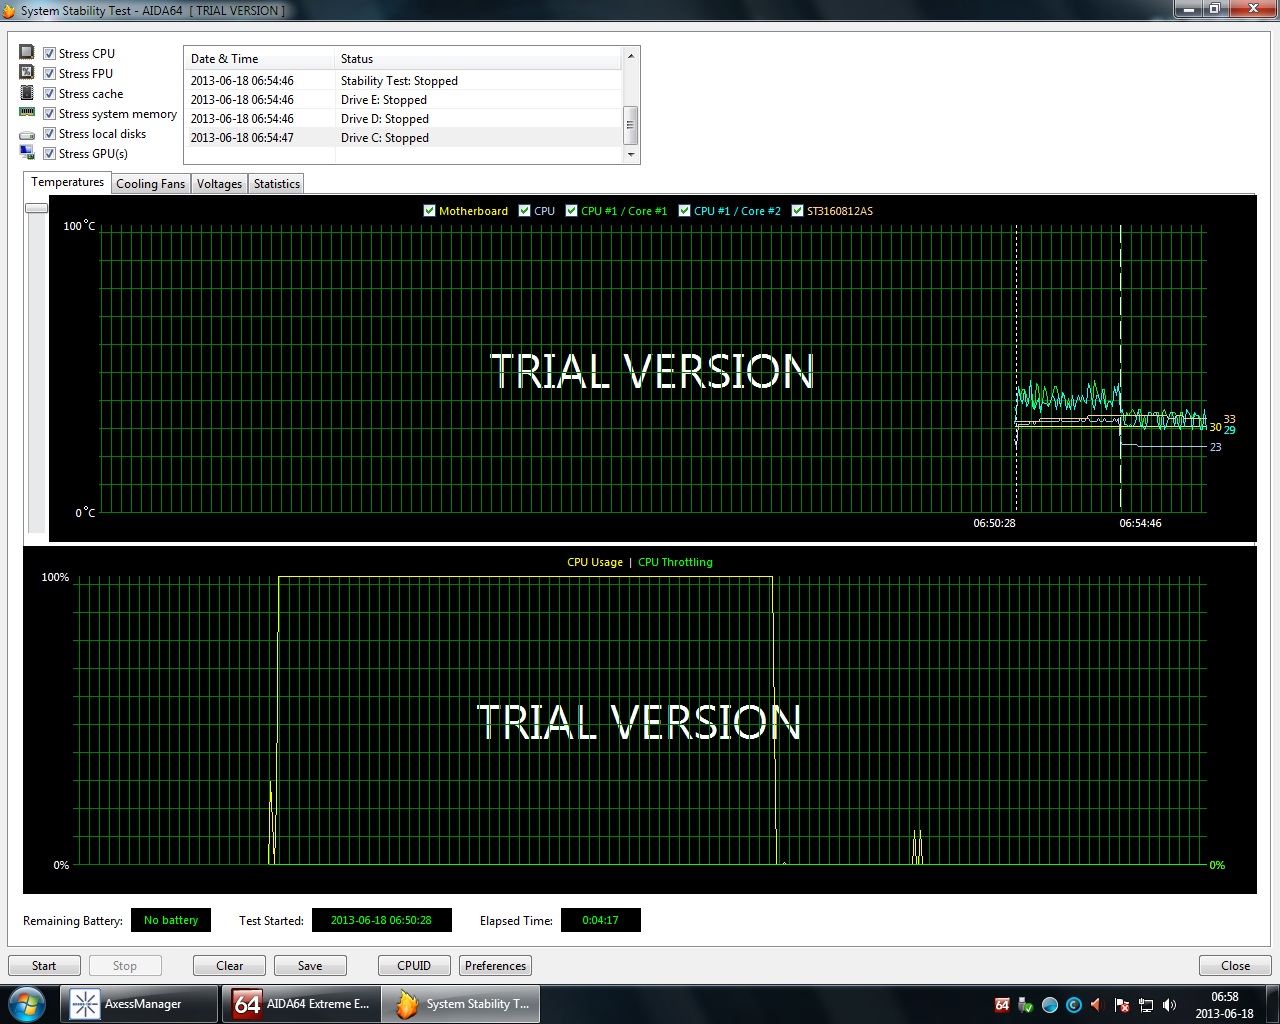Click the Stress system memory icon

(27, 112)
